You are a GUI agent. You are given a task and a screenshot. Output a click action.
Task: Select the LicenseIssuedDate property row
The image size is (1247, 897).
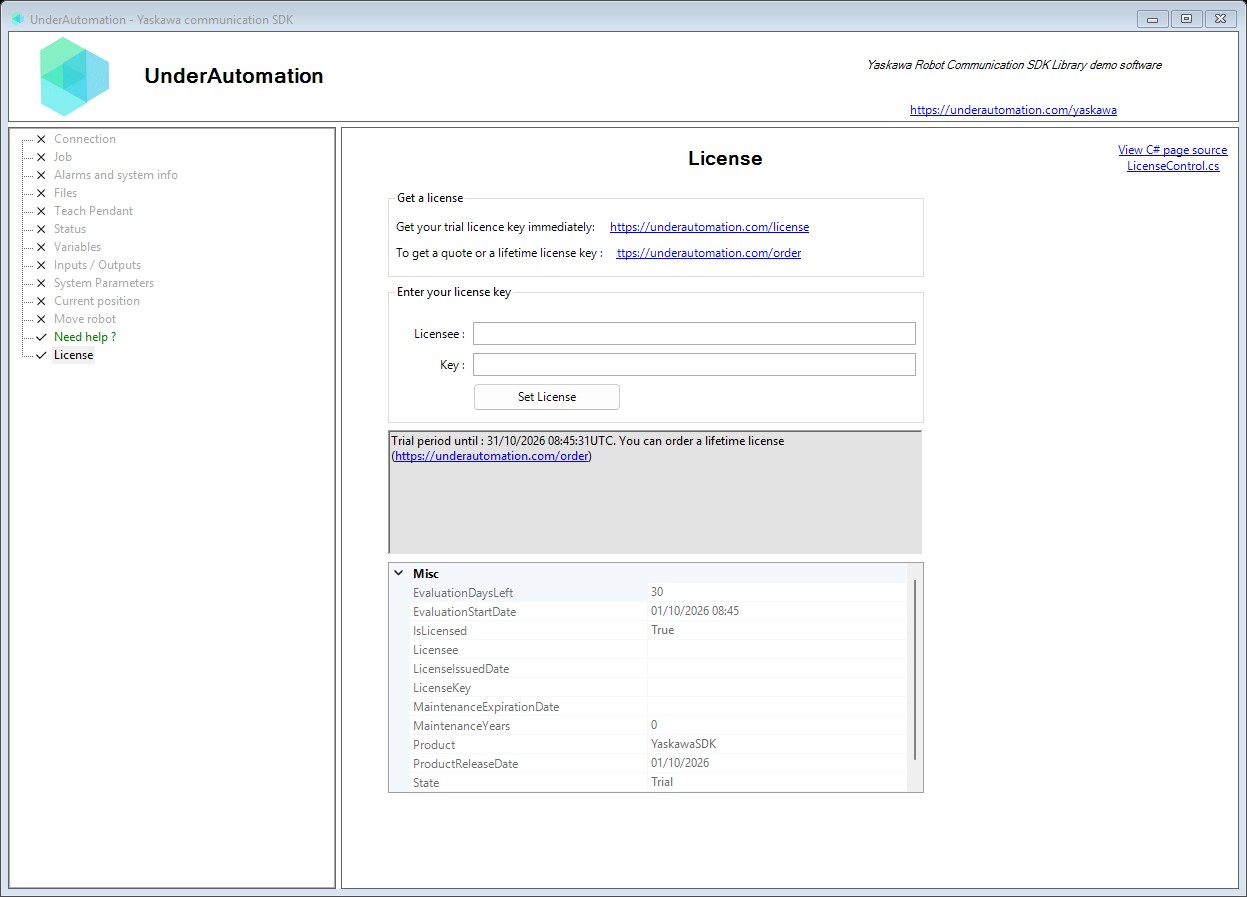(648, 669)
